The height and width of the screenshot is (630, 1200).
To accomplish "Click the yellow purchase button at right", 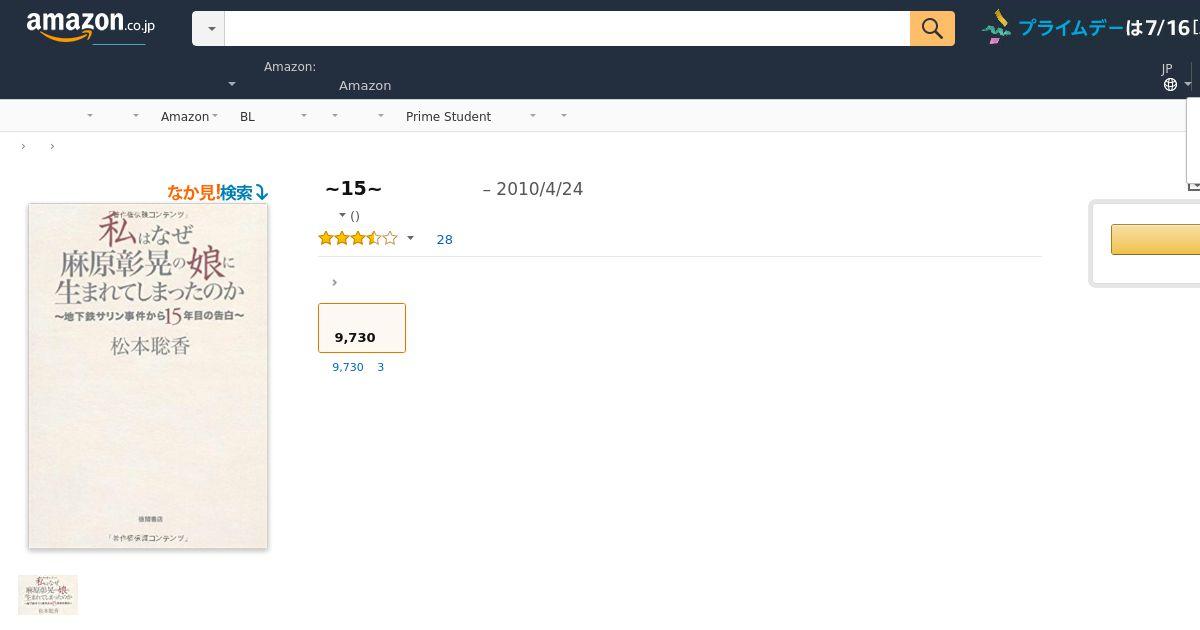I will 1155,239.
